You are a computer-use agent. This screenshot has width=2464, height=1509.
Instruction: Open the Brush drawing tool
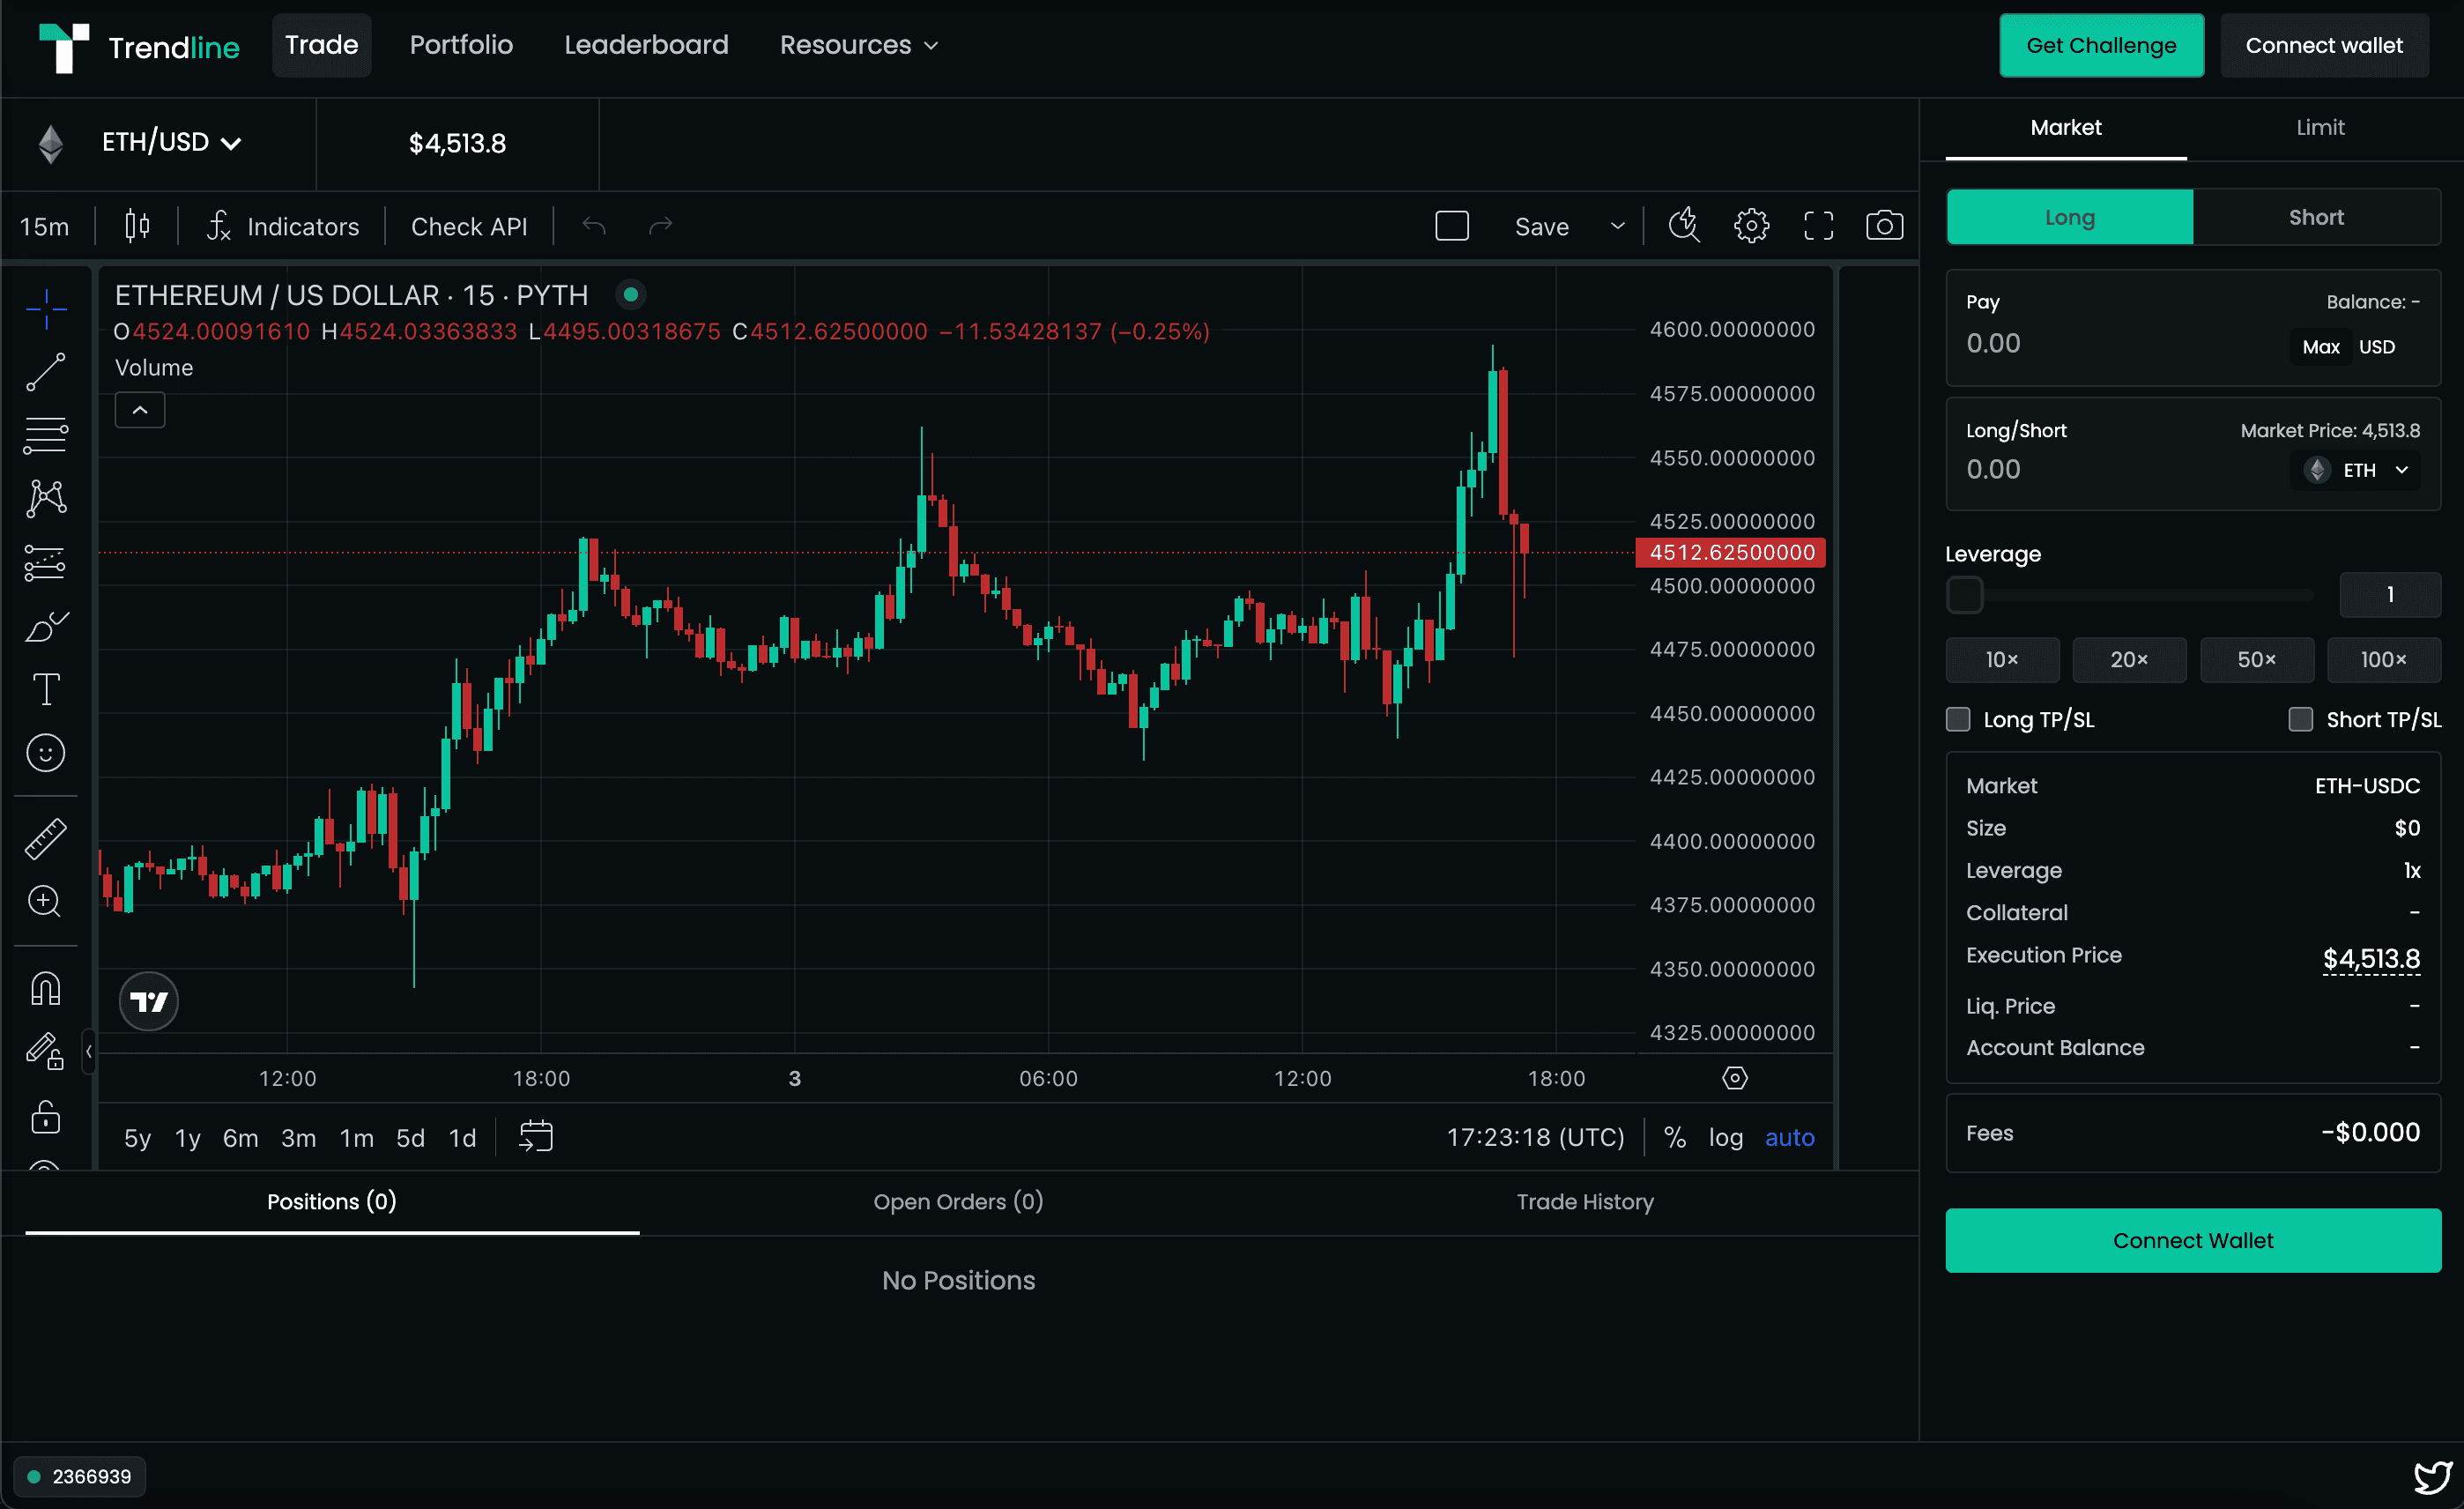[x=45, y=627]
